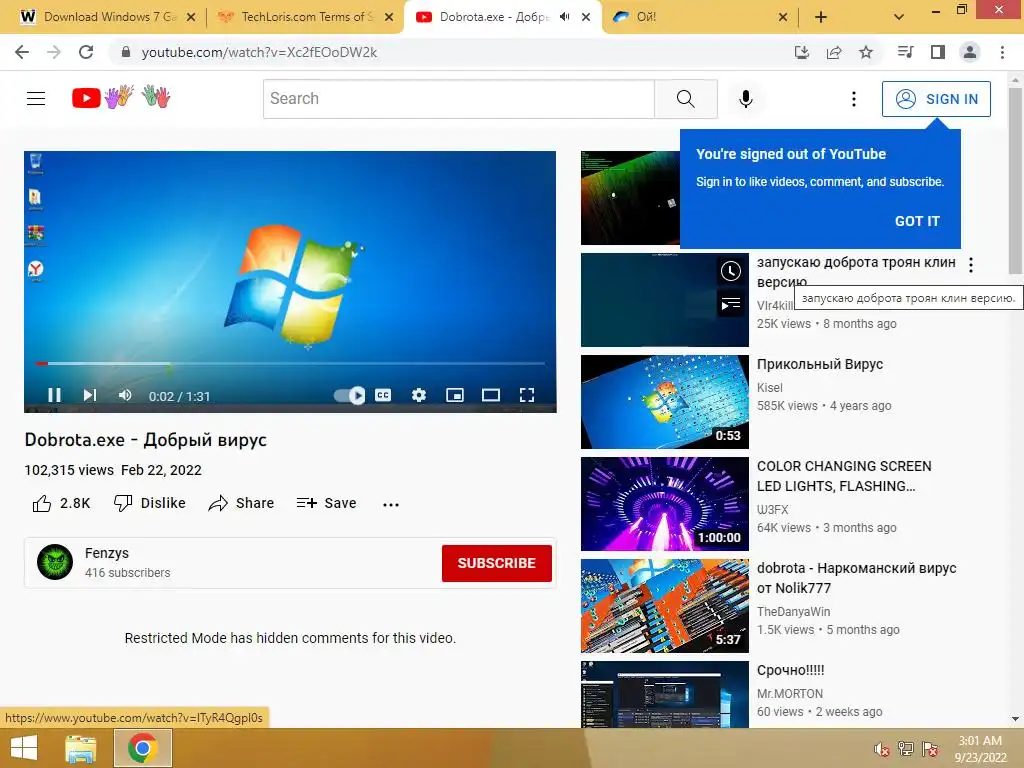Go back to the previous page
The height and width of the screenshot is (768, 1024).
click(x=22, y=52)
